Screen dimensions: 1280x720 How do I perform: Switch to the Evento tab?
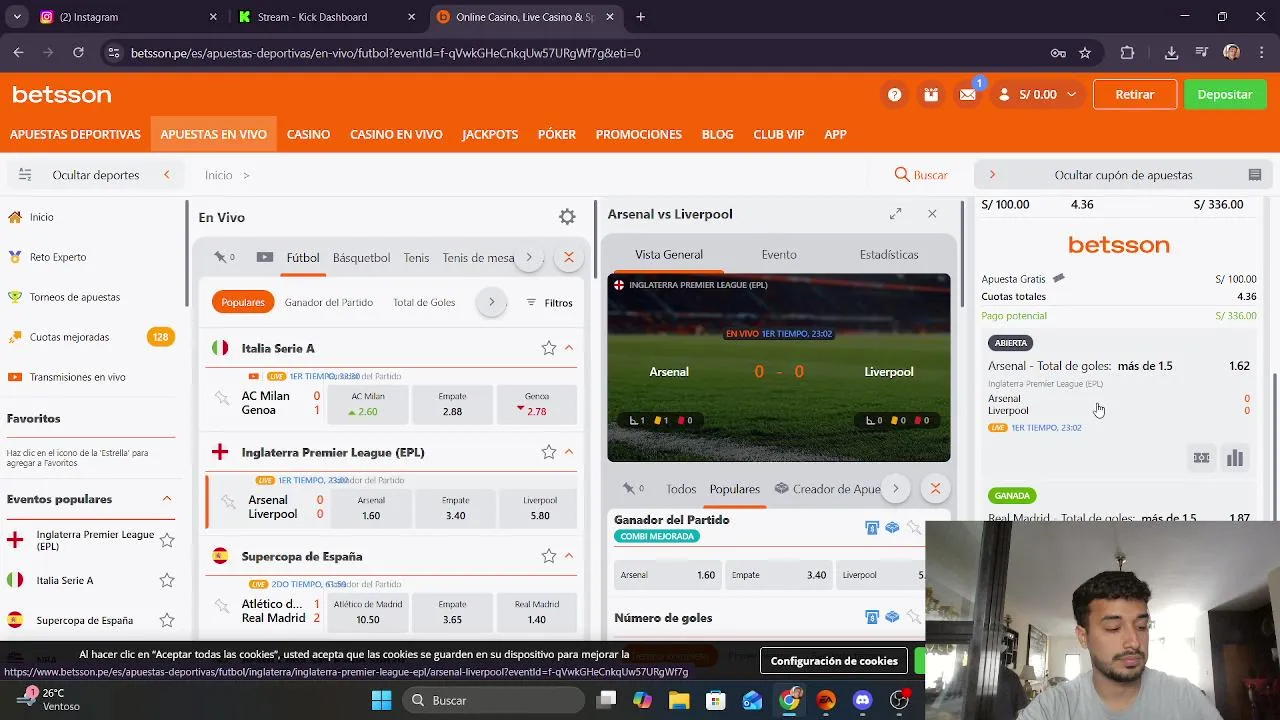tap(779, 254)
